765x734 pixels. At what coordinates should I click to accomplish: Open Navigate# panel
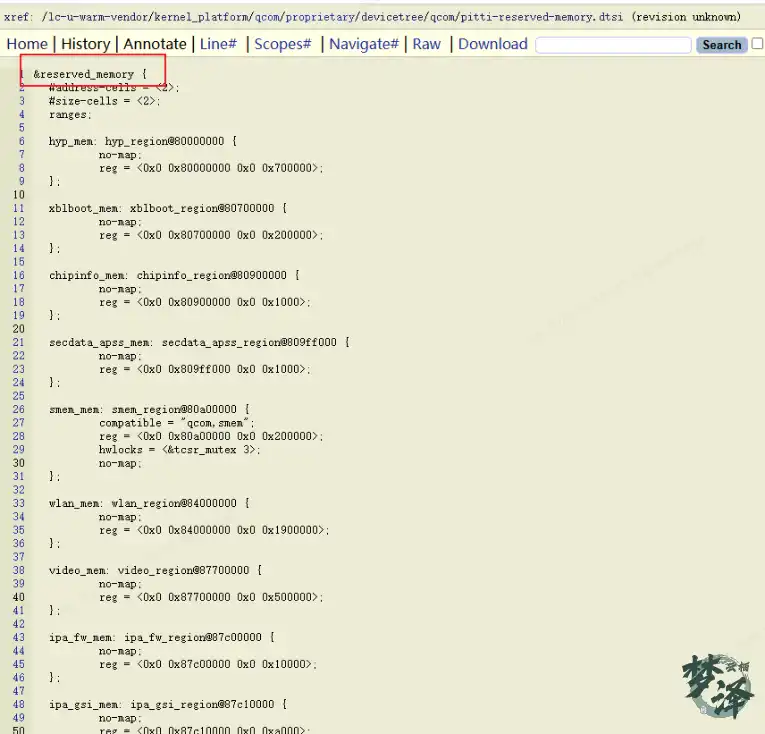coord(363,44)
